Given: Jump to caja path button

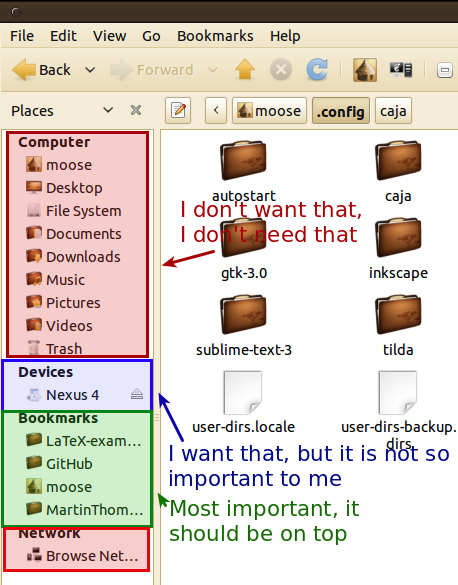Looking at the screenshot, I should point(393,110).
